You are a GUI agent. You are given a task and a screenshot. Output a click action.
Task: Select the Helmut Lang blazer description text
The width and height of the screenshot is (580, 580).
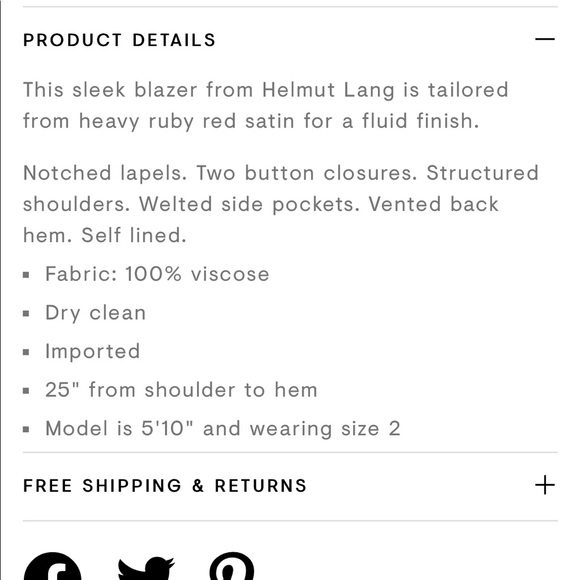pyautogui.click(x=266, y=105)
